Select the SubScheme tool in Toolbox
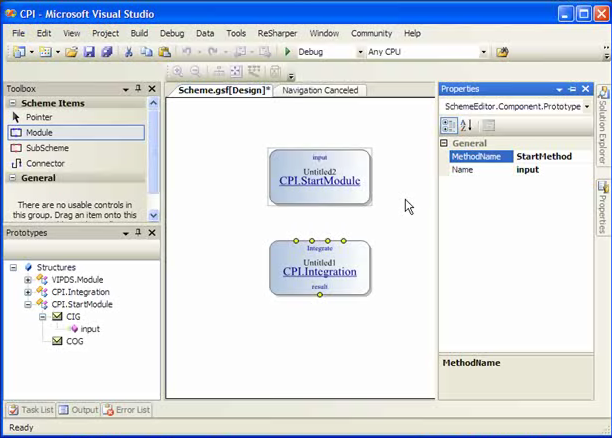 coord(47,148)
